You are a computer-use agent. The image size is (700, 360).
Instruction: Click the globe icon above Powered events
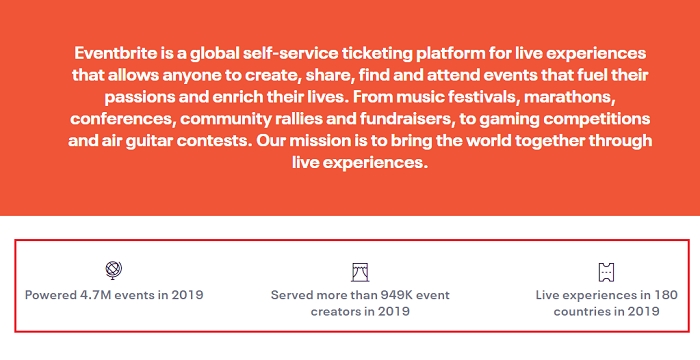(x=113, y=270)
